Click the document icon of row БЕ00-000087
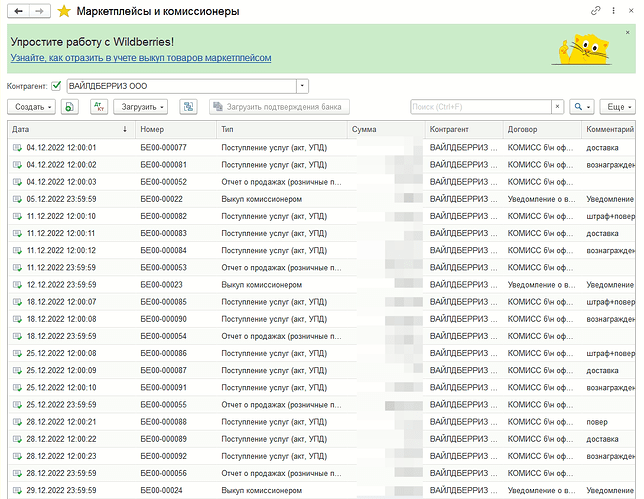Screen dimensions: 644x499 coord(17,371)
